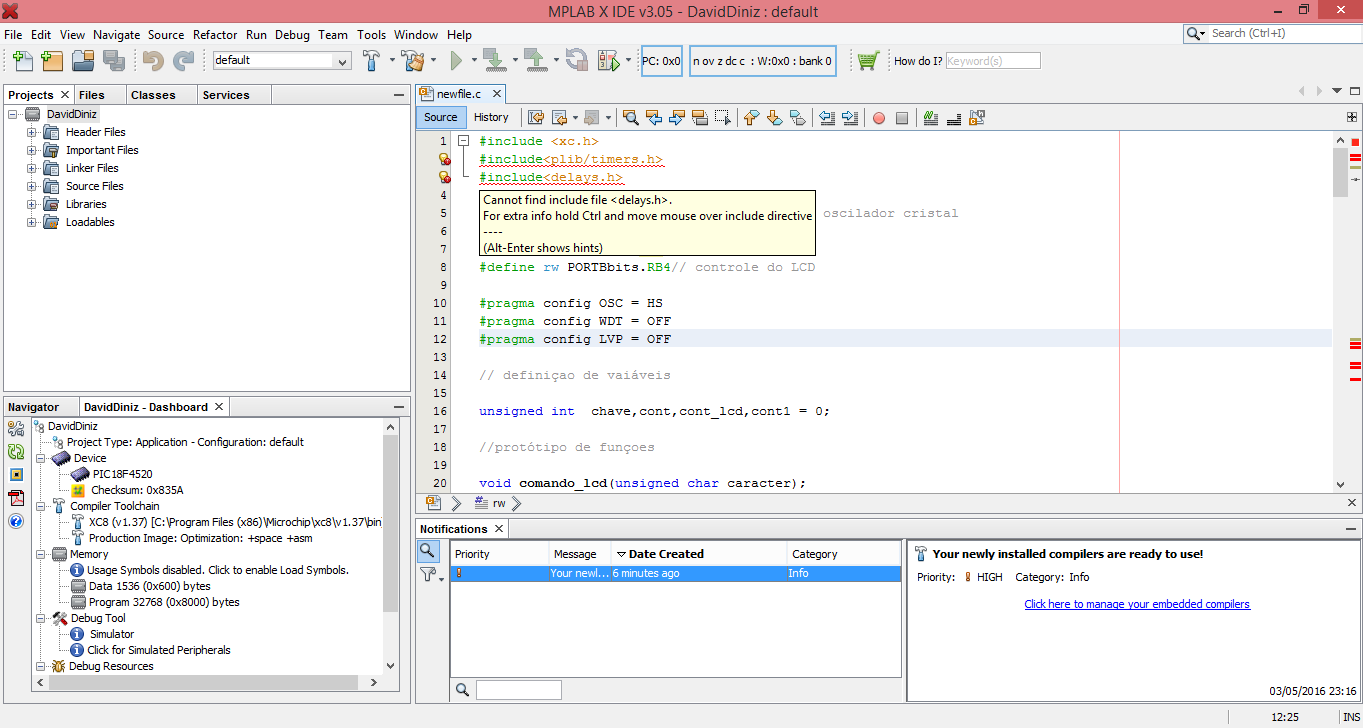Image resolution: width=1363 pixels, height=728 pixels.
Task: Click the Priority column header
Action: (x=499, y=554)
